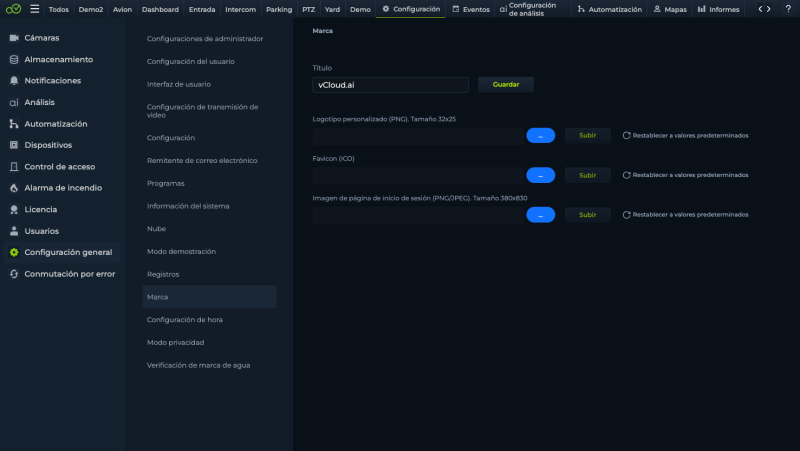Click Subir for custom logo
This screenshot has height=451, width=800.
point(587,135)
